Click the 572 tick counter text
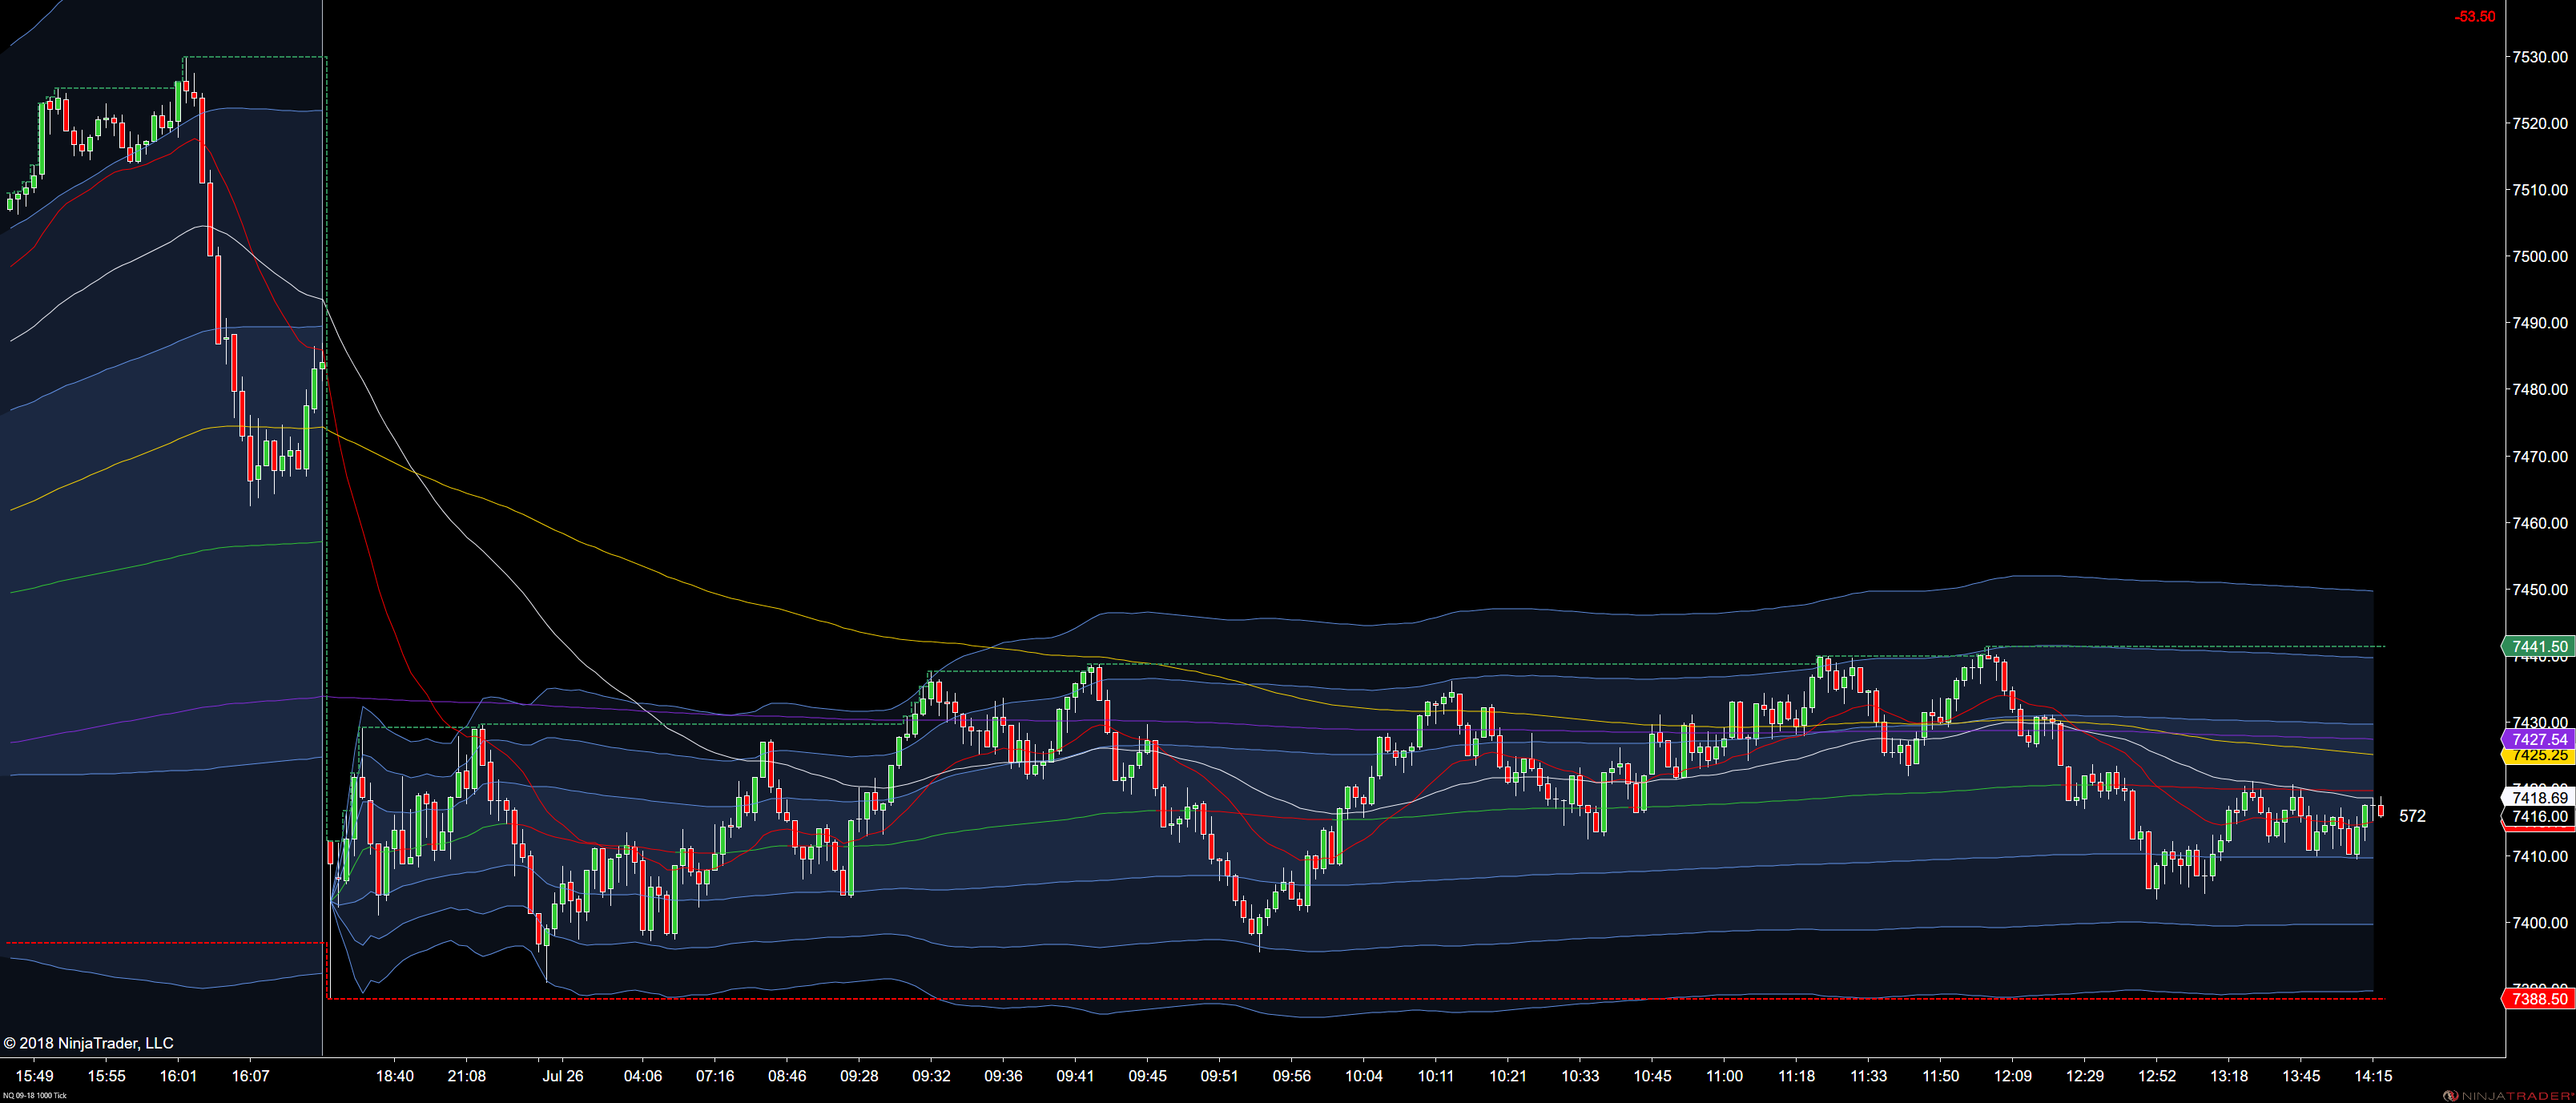Image resolution: width=2576 pixels, height=1103 pixels. [2412, 816]
